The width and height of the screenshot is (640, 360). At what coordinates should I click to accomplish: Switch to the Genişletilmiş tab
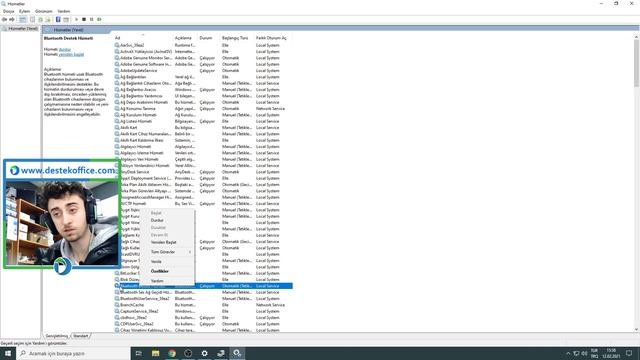(57, 336)
